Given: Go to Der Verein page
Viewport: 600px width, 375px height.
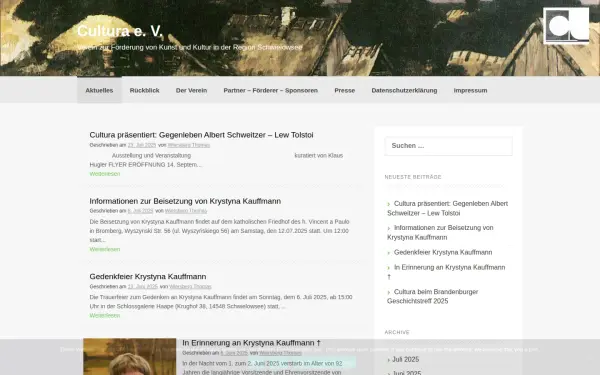Looking at the screenshot, I should click(x=191, y=90).
